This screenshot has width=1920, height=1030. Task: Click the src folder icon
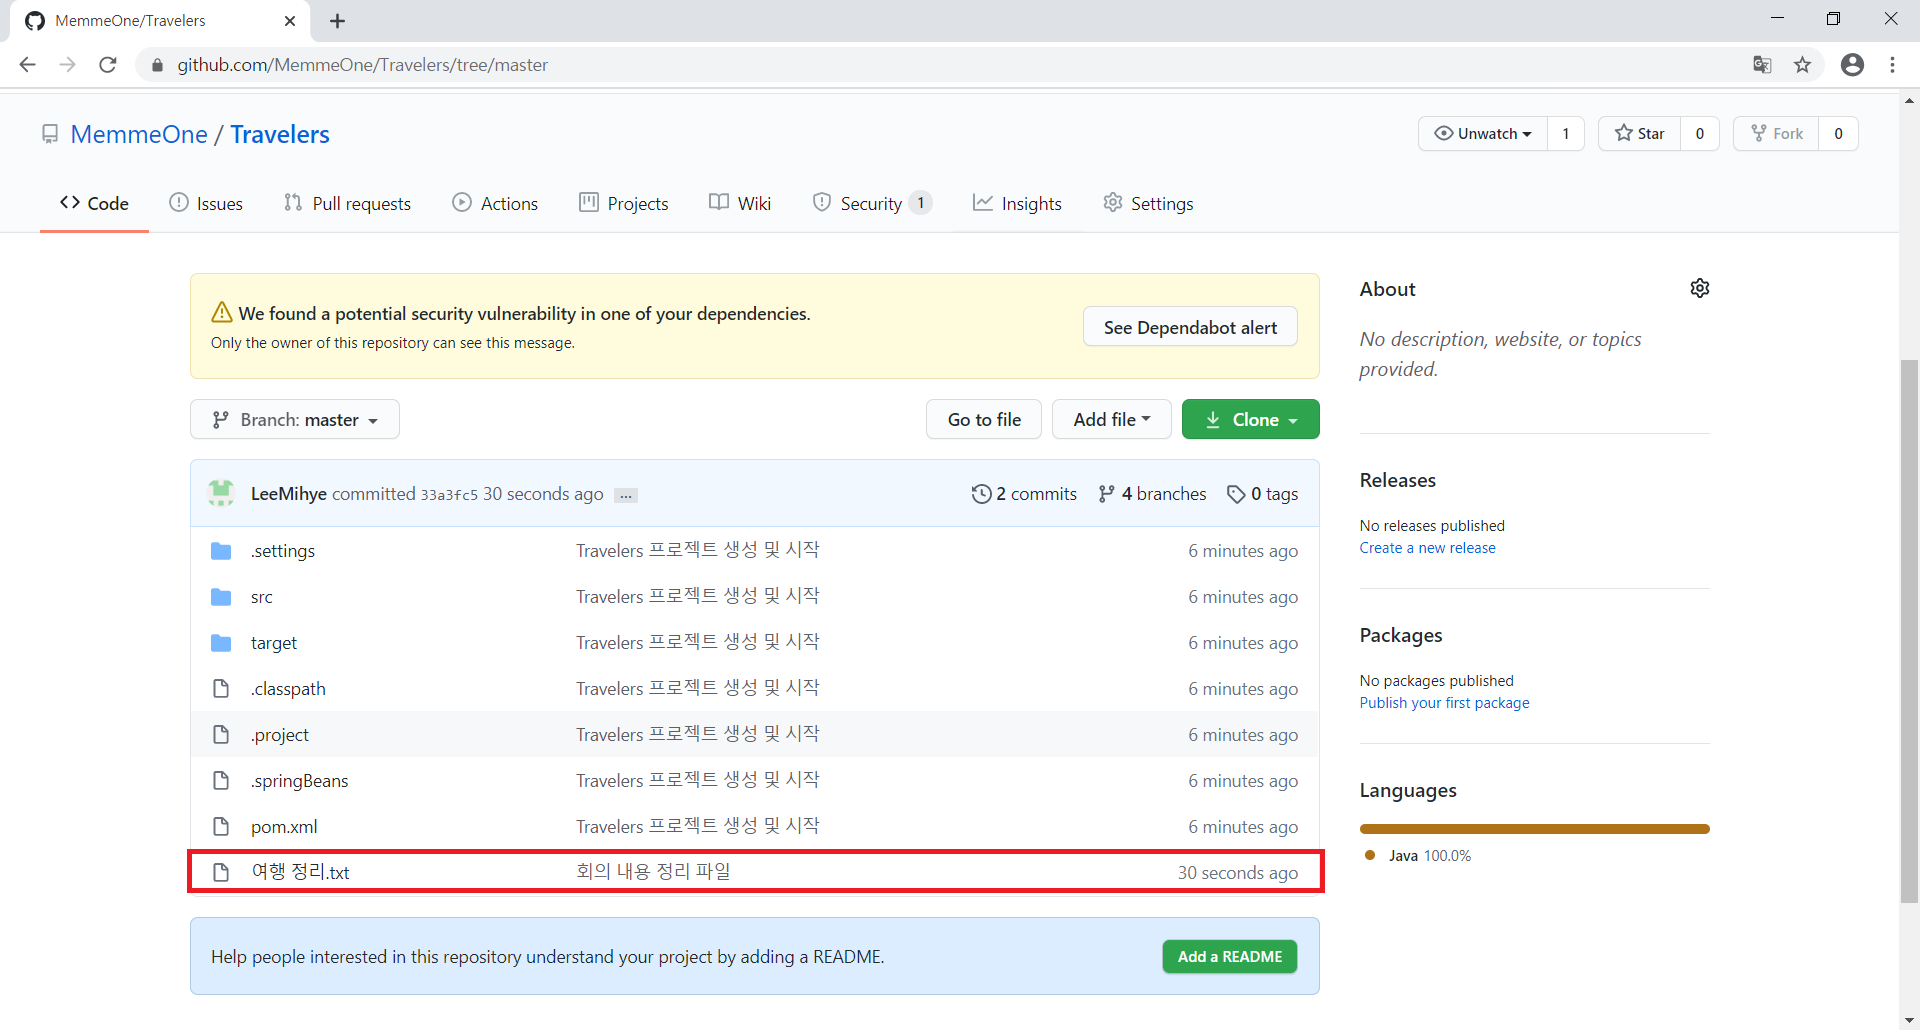[221, 597]
